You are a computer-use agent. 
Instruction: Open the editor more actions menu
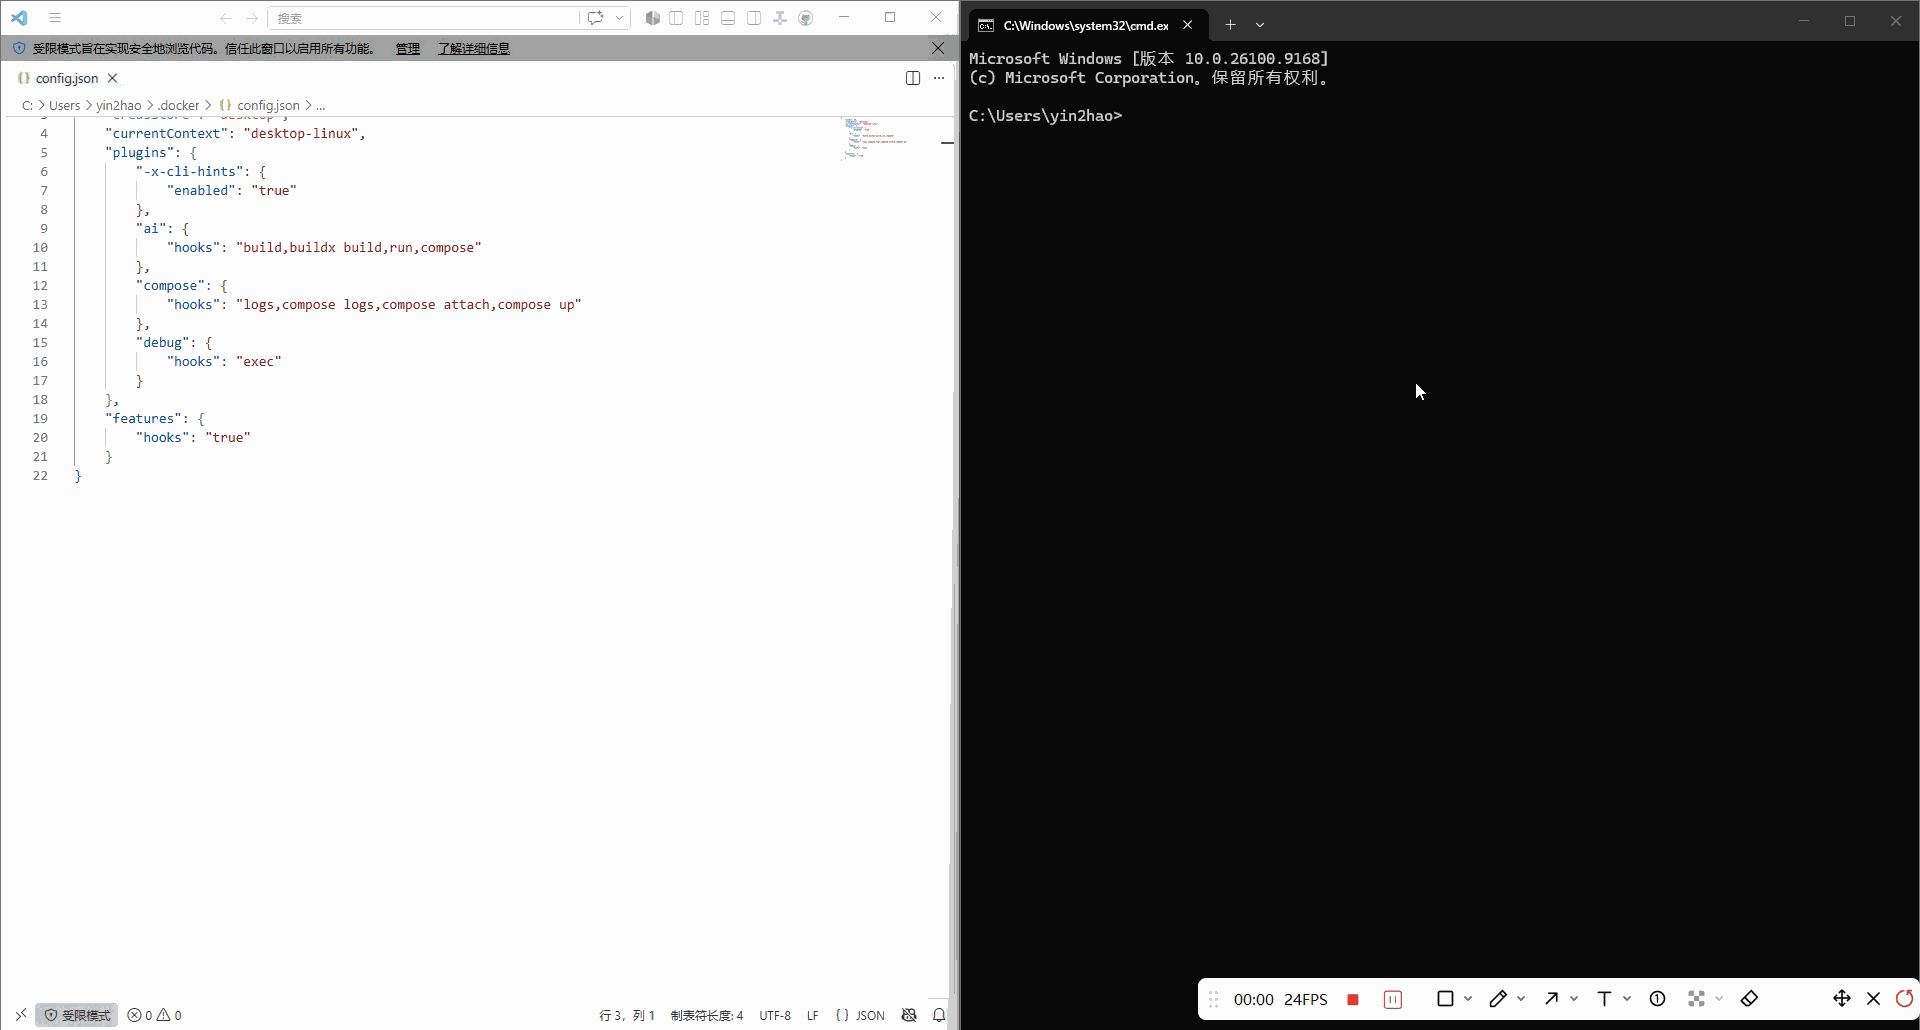point(939,78)
